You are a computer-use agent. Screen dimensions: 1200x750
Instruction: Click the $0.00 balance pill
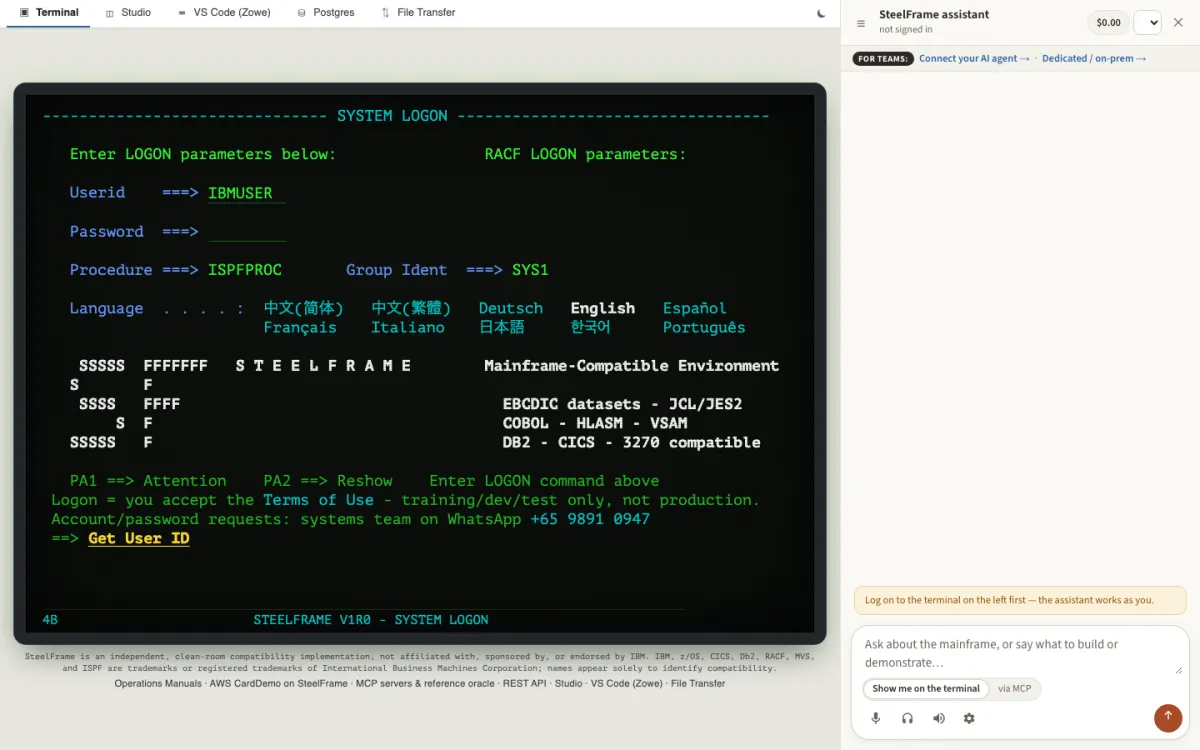pos(1108,22)
